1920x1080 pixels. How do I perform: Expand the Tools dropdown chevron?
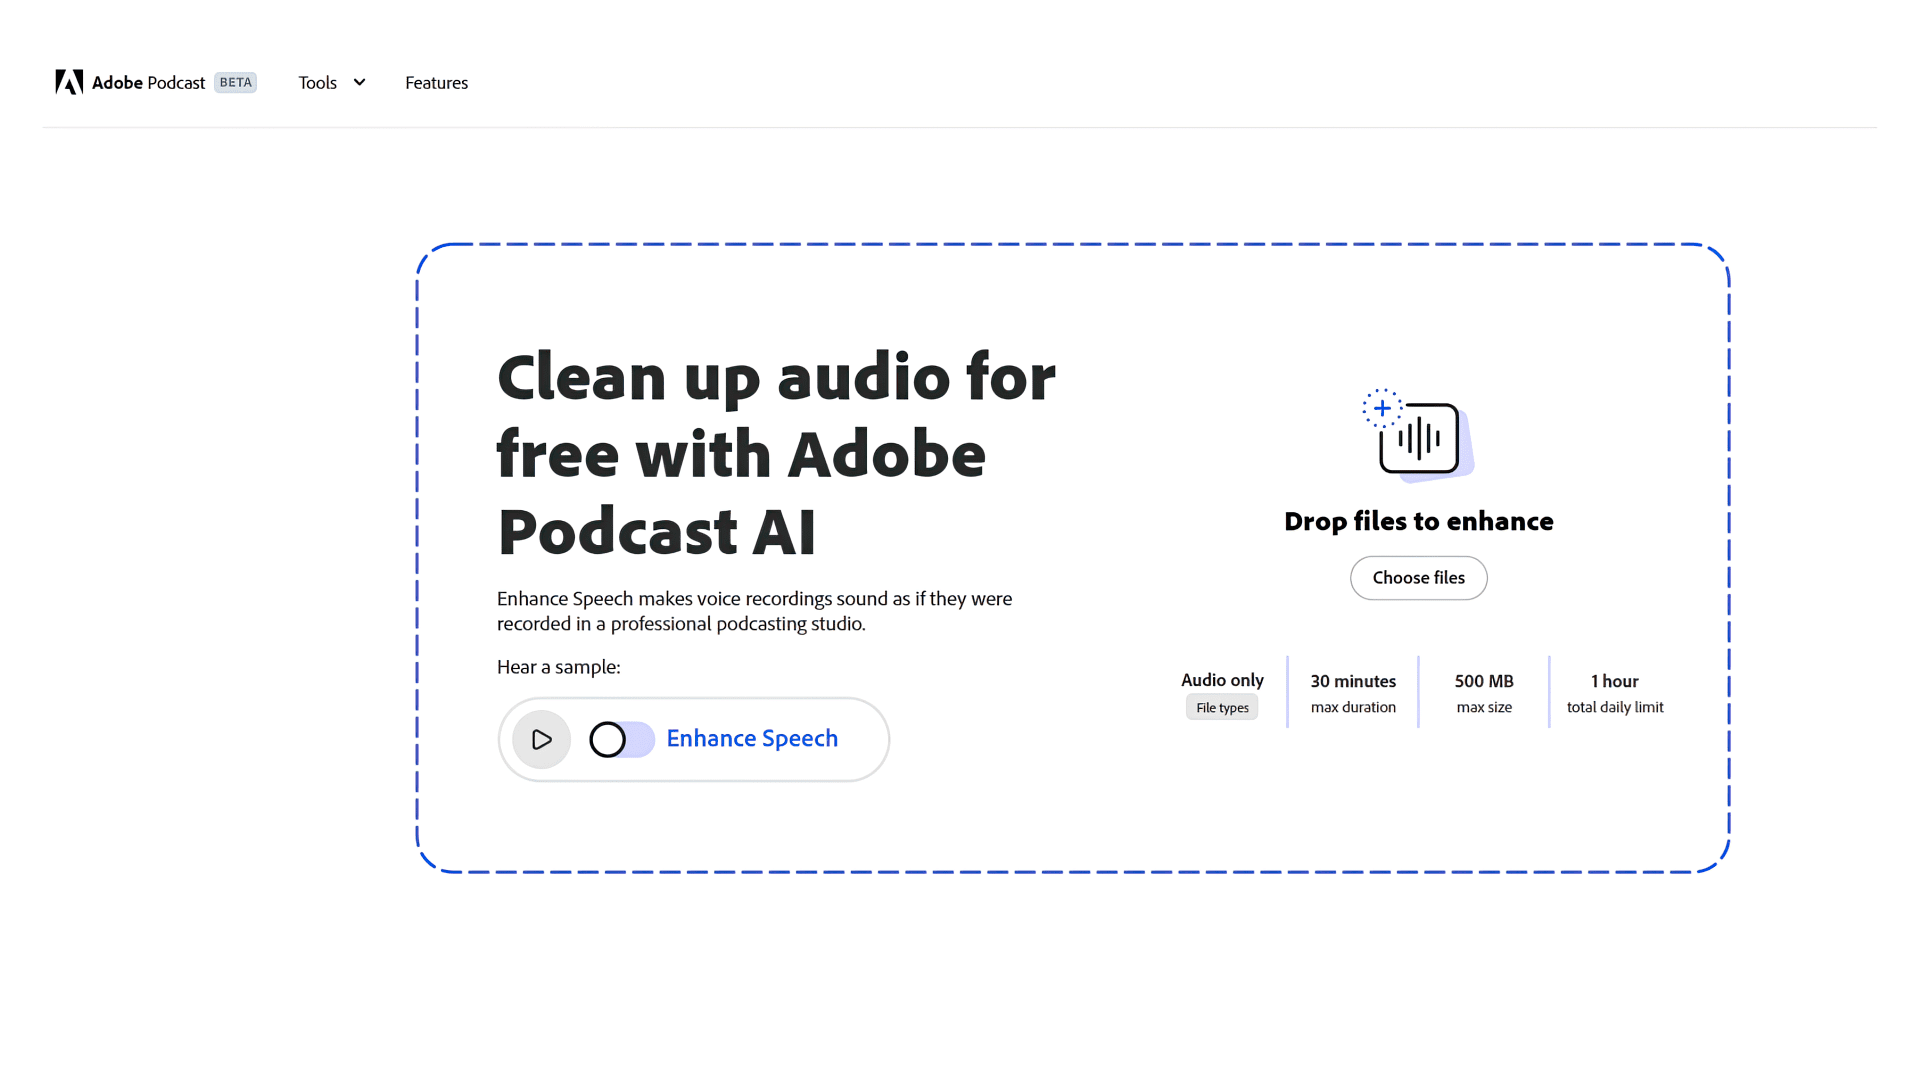(360, 82)
